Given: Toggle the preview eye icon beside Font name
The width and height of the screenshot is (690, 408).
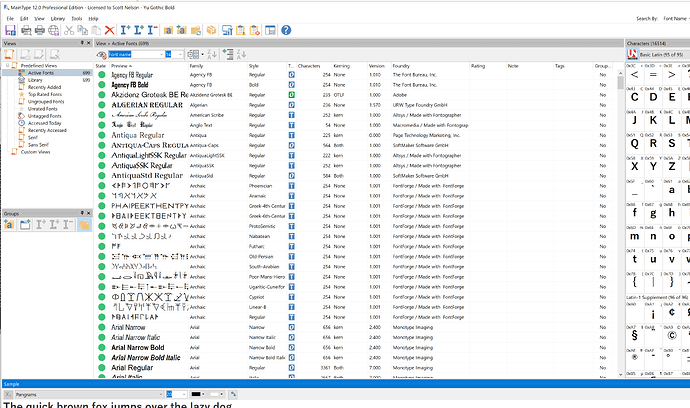Looking at the screenshot, I should coord(103,54).
